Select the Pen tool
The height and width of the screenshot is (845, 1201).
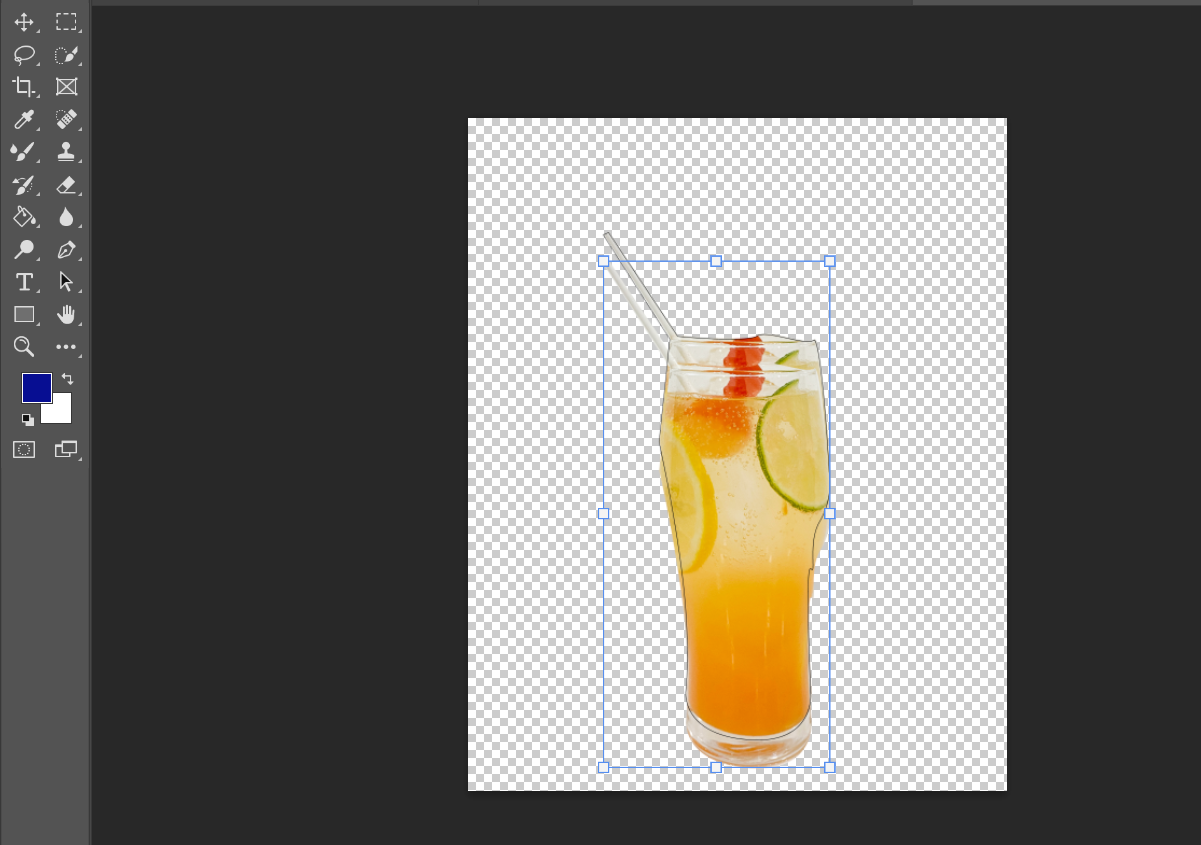click(x=66, y=249)
